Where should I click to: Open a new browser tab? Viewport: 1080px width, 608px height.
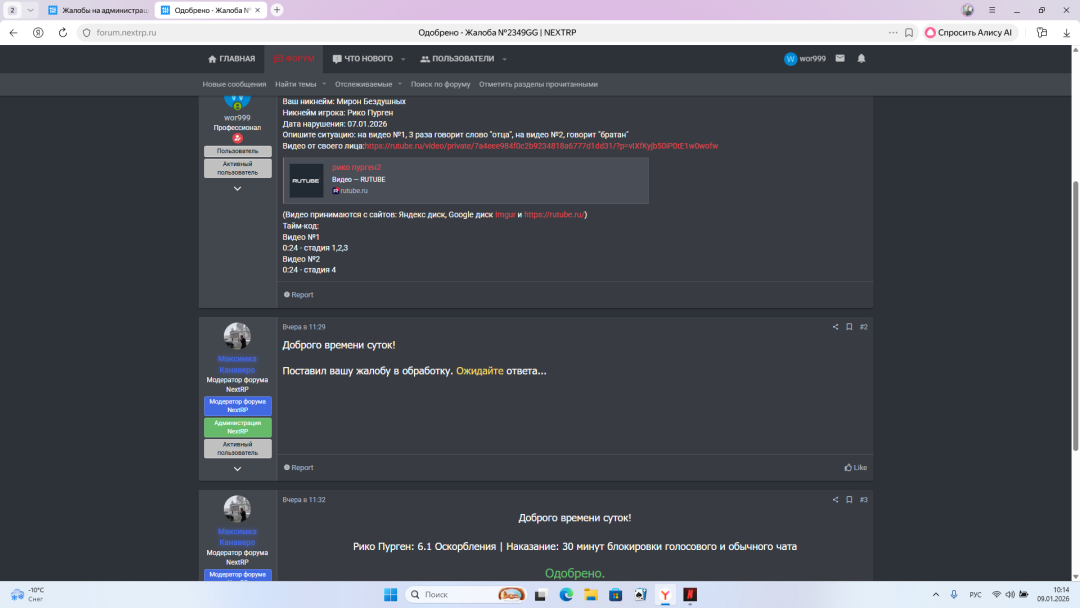click(x=277, y=10)
